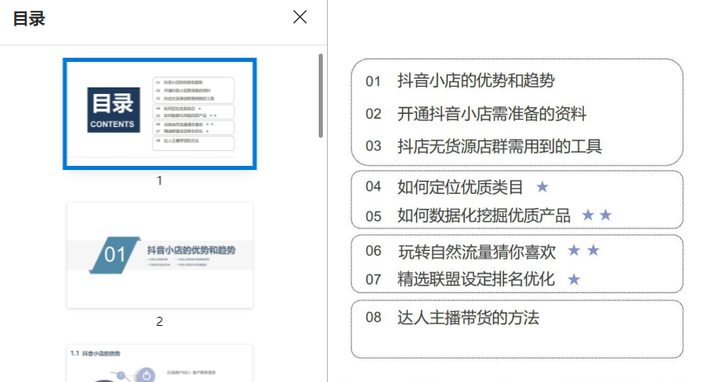Screen dimensions: 720x382
Task: Click the star icon after 如何定位优质类目
Action: click(x=542, y=186)
